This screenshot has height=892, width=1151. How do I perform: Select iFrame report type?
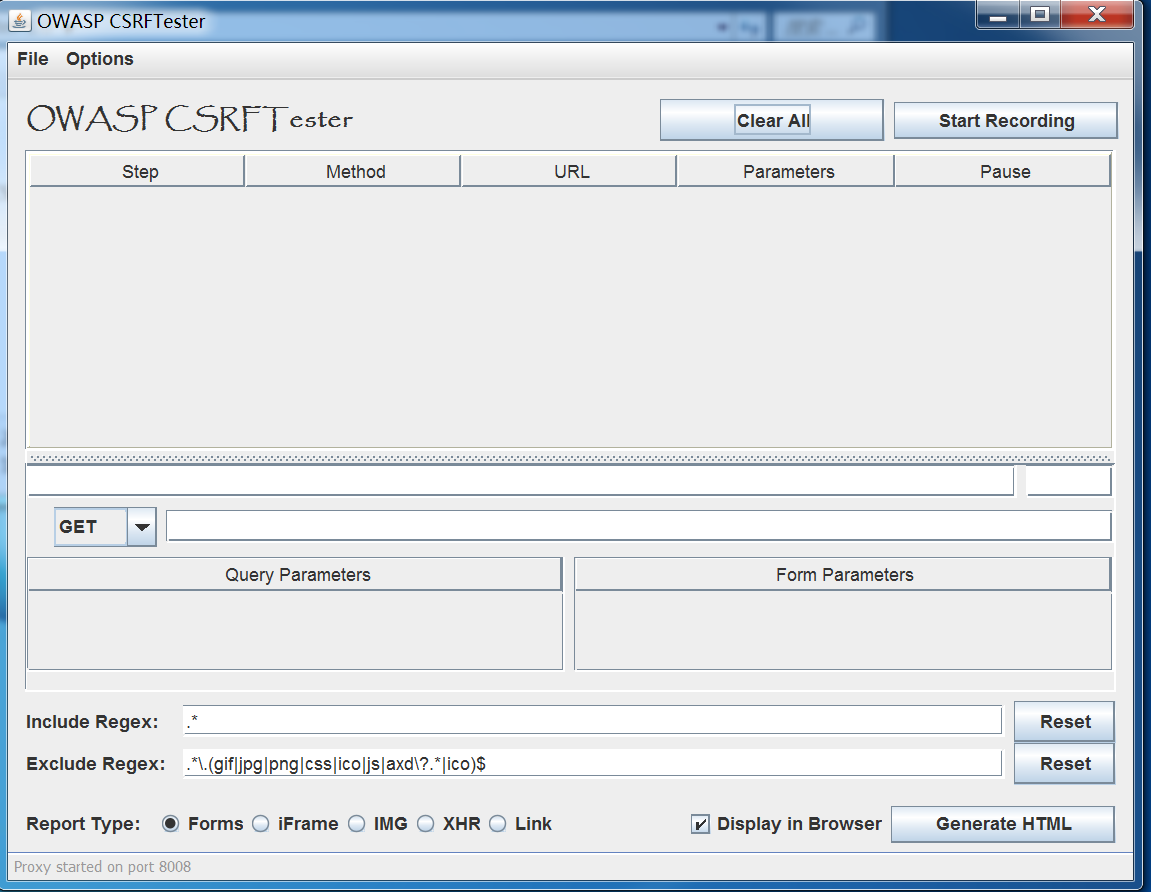point(261,824)
